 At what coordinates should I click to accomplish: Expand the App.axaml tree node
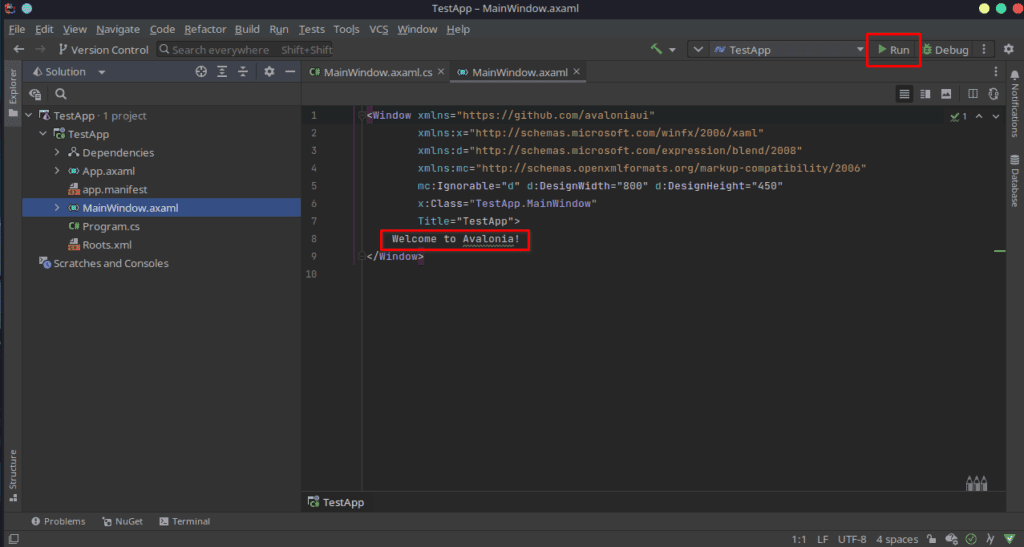57,171
